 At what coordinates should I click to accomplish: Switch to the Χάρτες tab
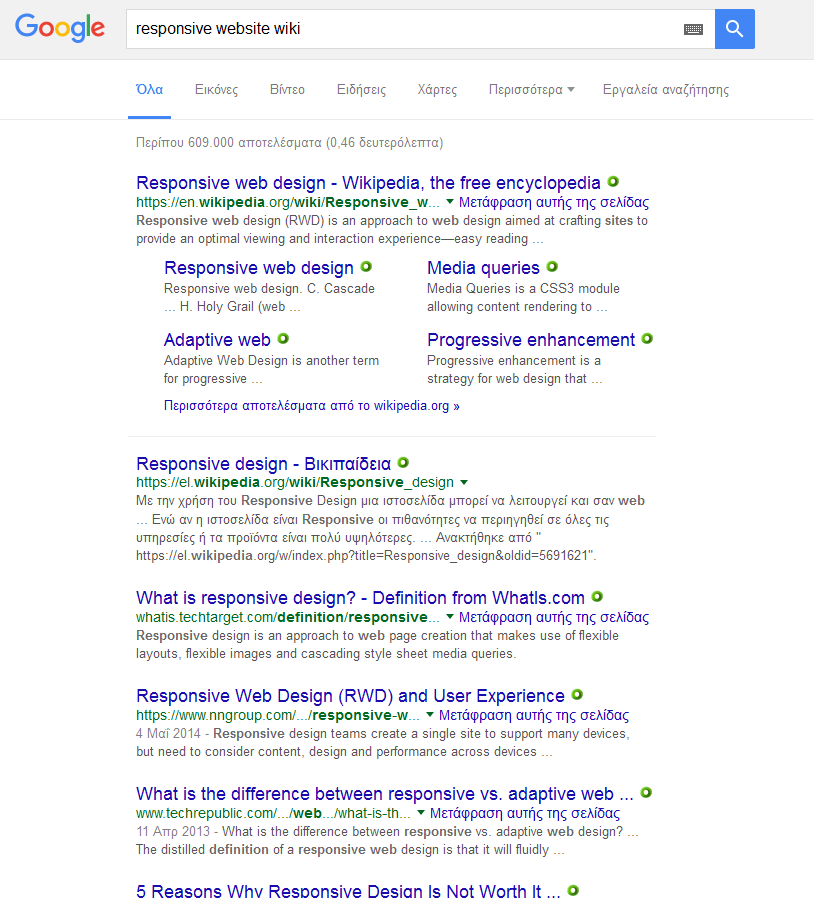[x=437, y=89]
